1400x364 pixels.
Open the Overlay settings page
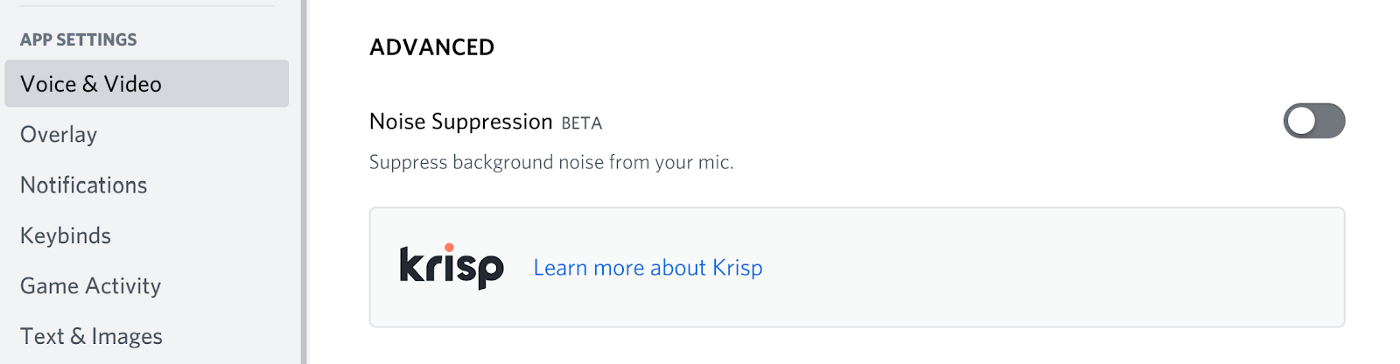tap(59, 134)
